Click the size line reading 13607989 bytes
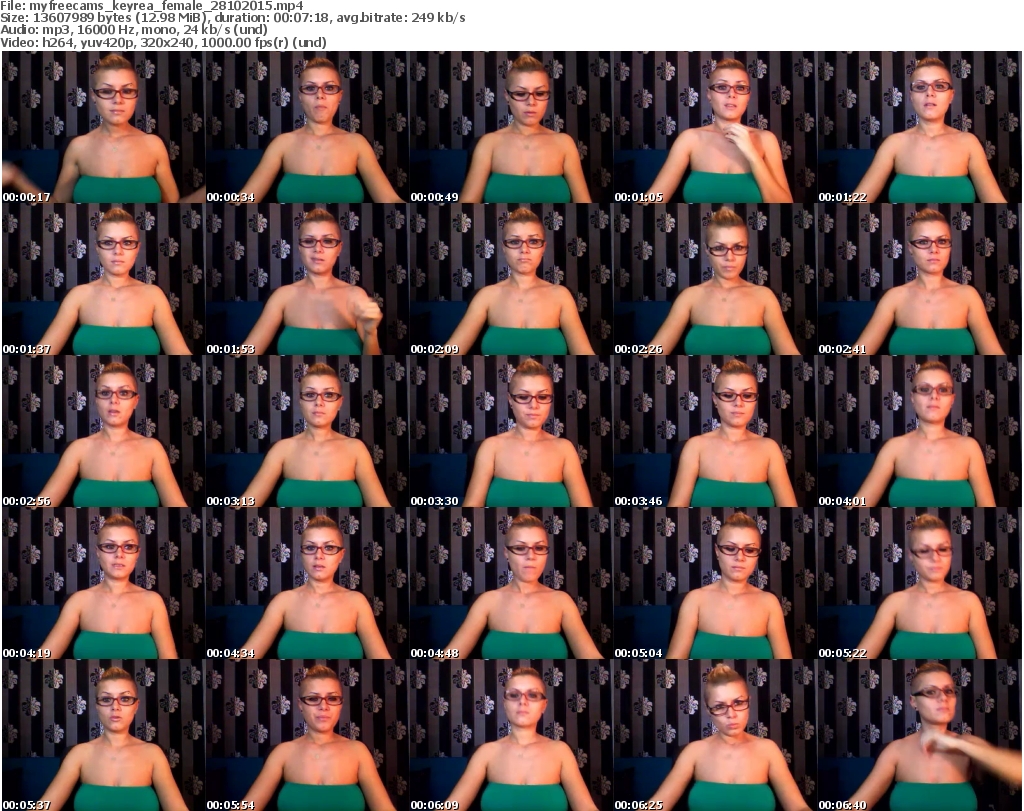Screen dimensions: 1024x811 tap(232, 18)
